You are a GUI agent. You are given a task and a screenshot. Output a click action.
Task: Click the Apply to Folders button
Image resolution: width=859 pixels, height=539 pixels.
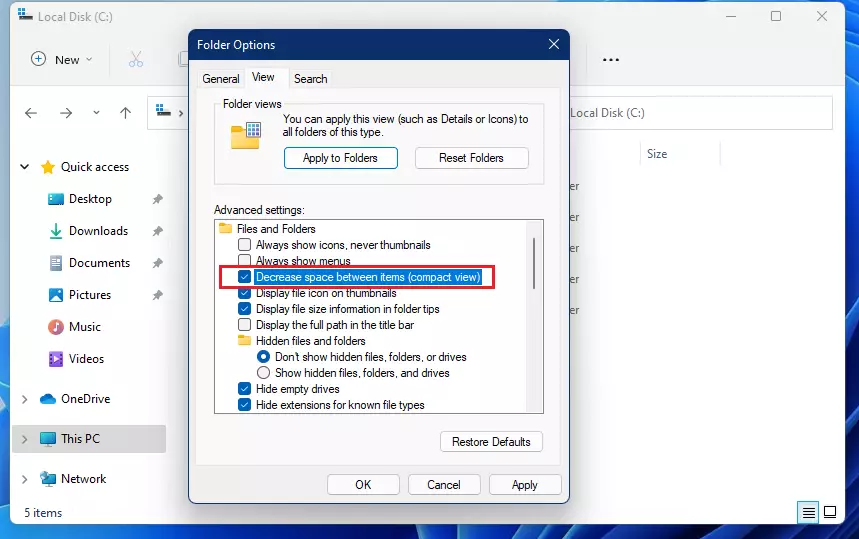(341, 158)
